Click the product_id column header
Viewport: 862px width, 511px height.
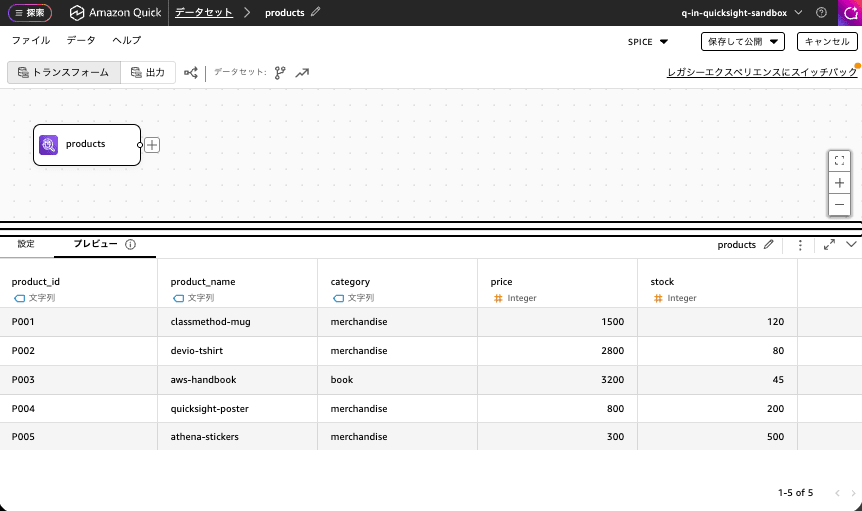click(36, 282)
